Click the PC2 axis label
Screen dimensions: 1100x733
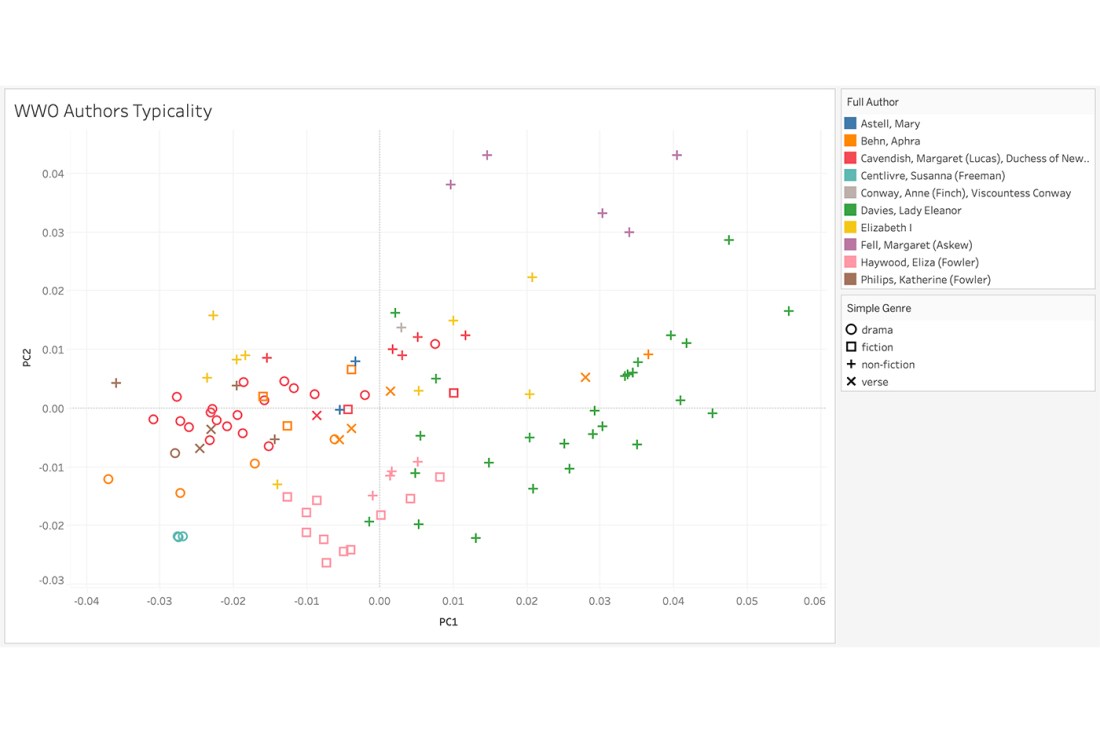pyautogui.click(x=27, y=355)
